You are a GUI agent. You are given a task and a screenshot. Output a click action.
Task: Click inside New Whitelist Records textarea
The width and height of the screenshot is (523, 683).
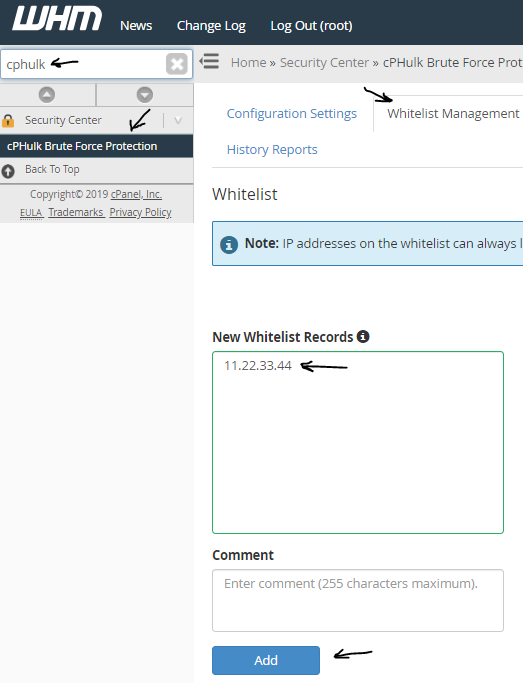point(358,443)
